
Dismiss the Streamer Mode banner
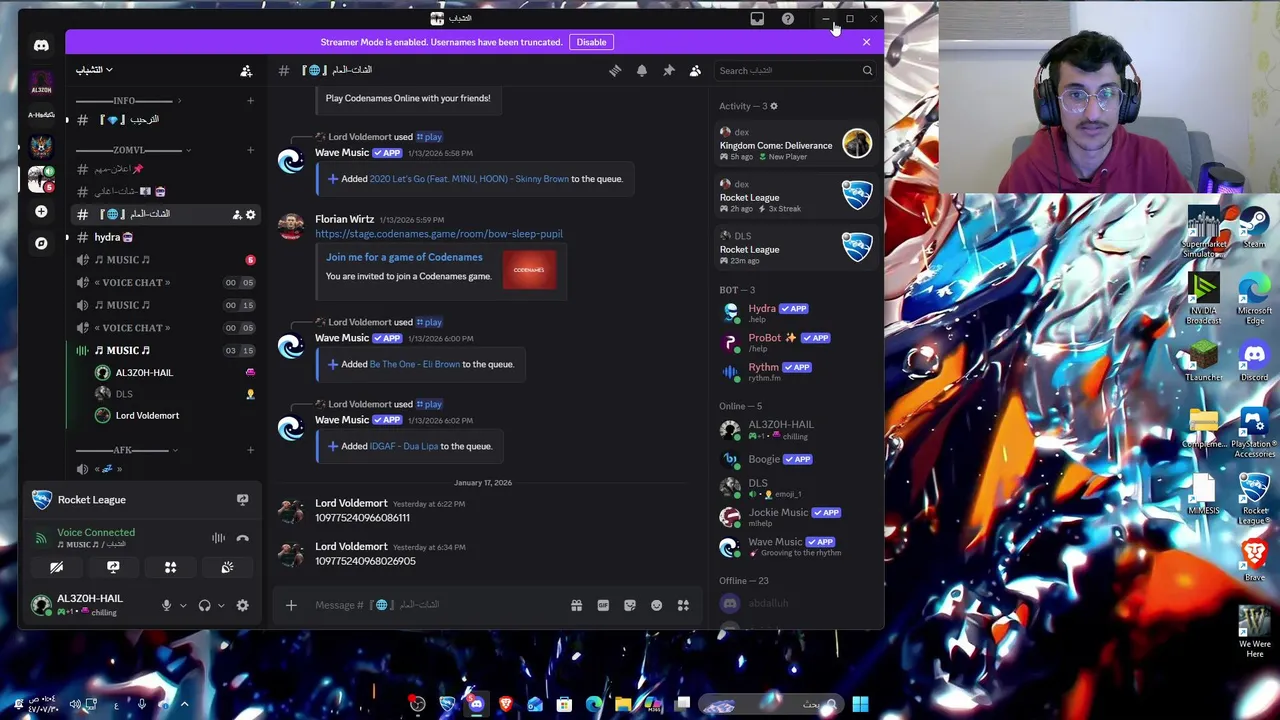coord(866,42)
